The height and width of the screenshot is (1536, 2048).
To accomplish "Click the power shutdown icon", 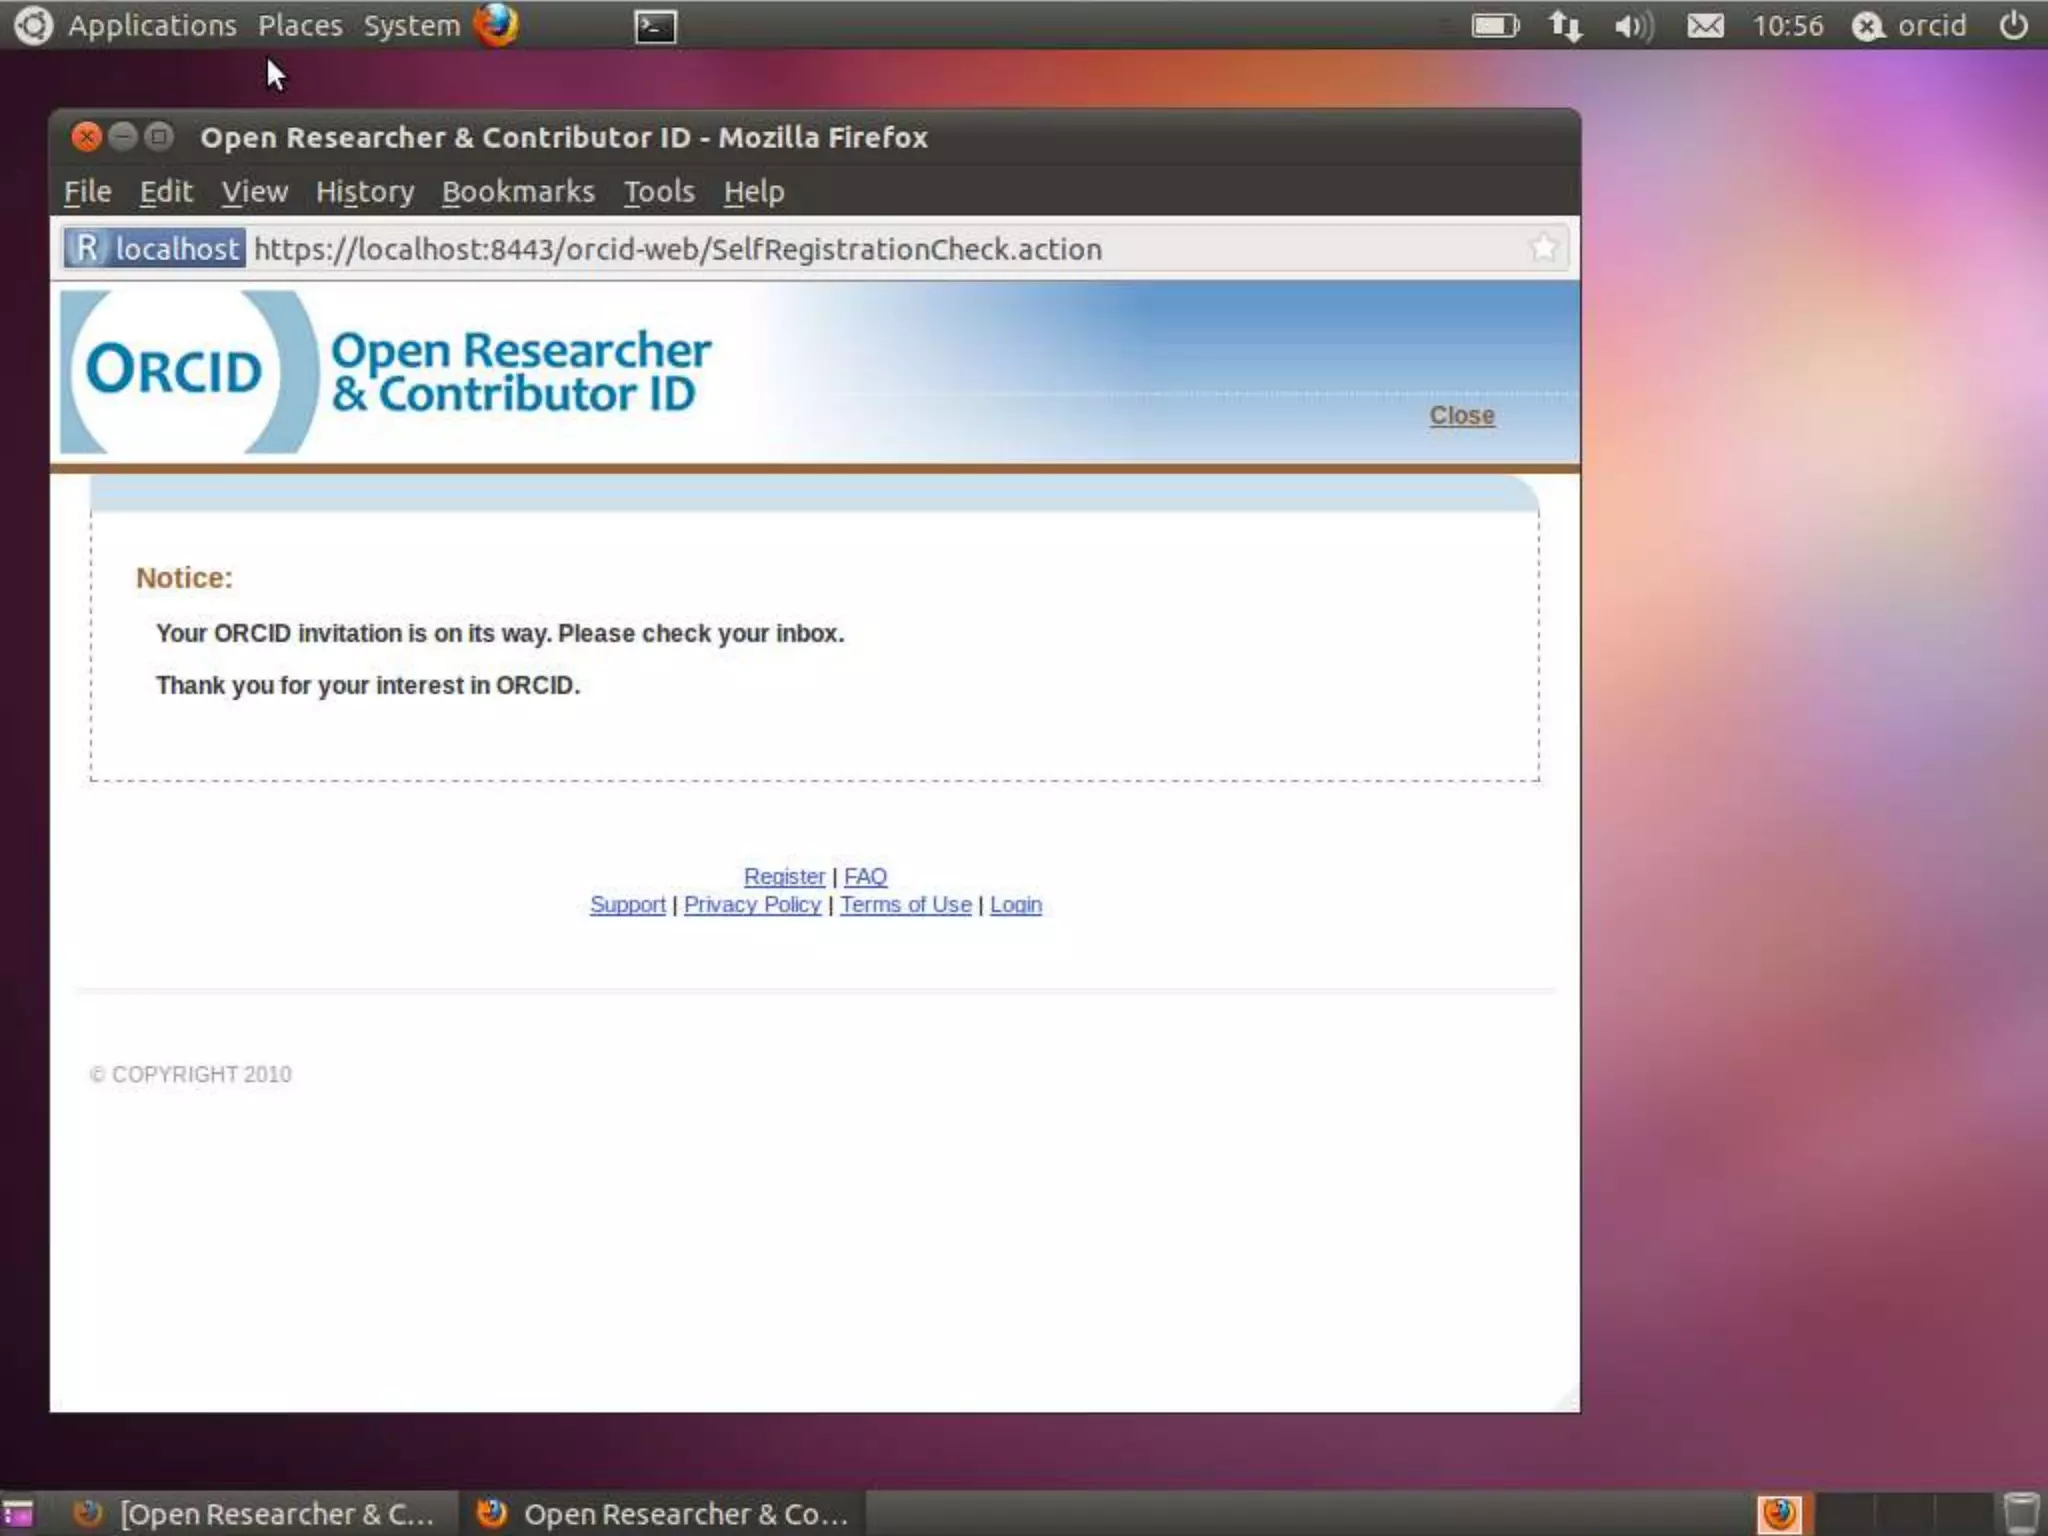I will pos(2012,26).
